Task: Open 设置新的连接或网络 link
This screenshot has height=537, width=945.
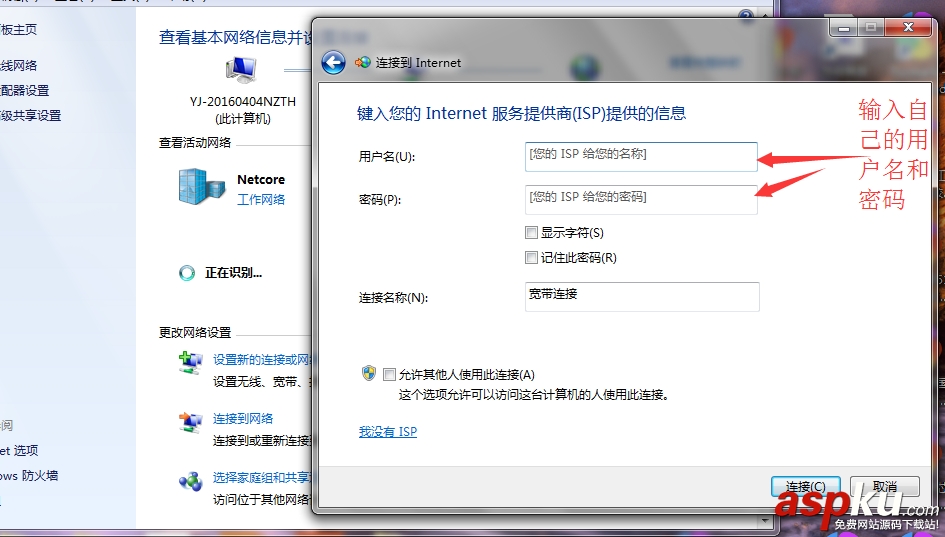Action: [261, 360]
